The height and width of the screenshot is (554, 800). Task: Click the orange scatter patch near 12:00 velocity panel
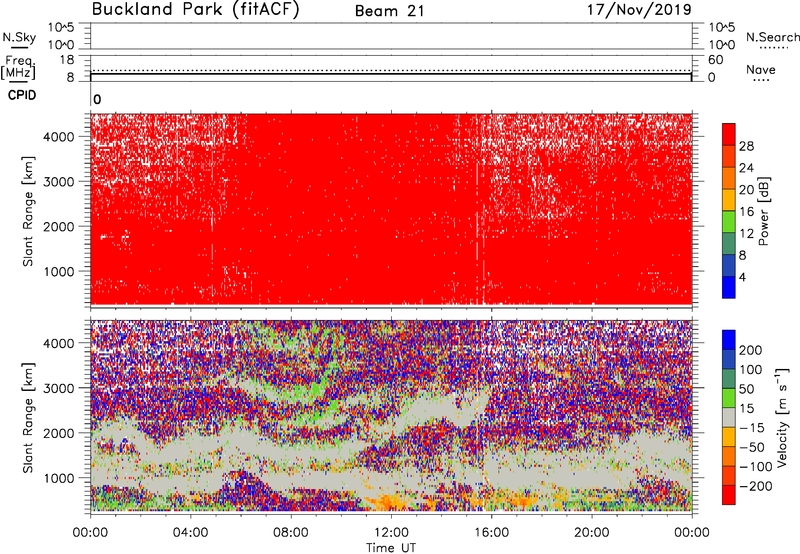(386, 503)
